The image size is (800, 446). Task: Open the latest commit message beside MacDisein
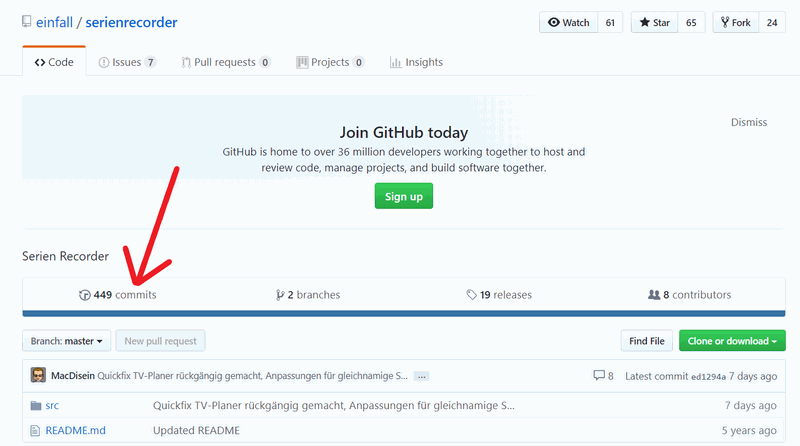tap(253, 376)
